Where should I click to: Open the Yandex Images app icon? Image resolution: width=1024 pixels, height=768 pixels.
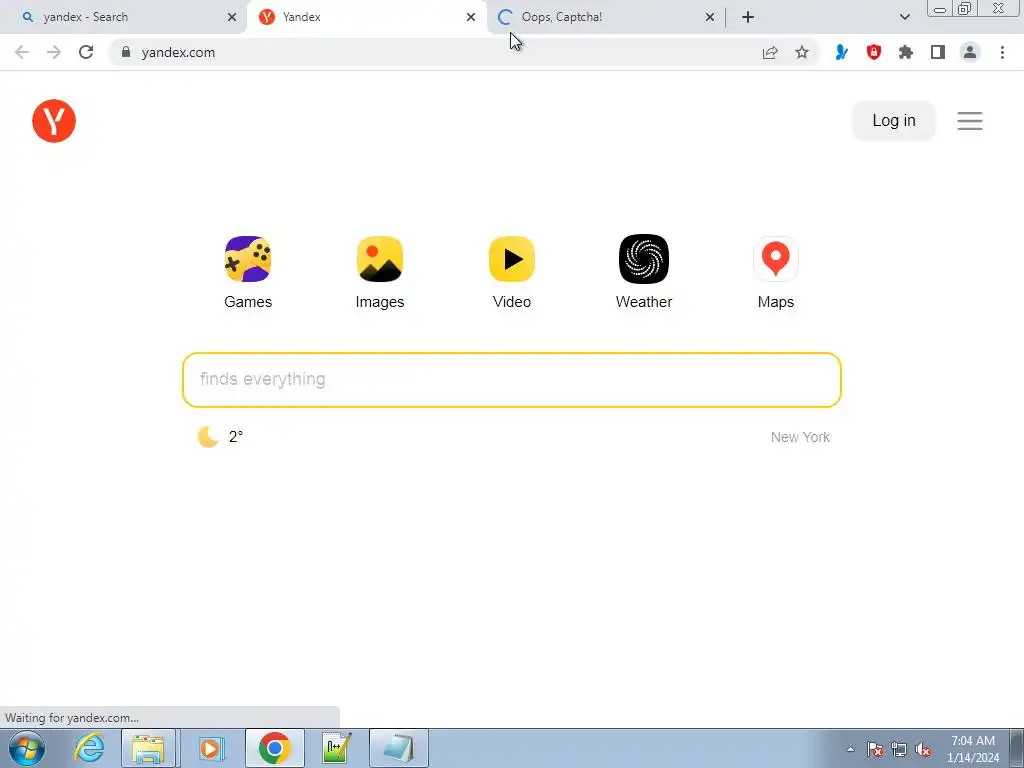379,259
